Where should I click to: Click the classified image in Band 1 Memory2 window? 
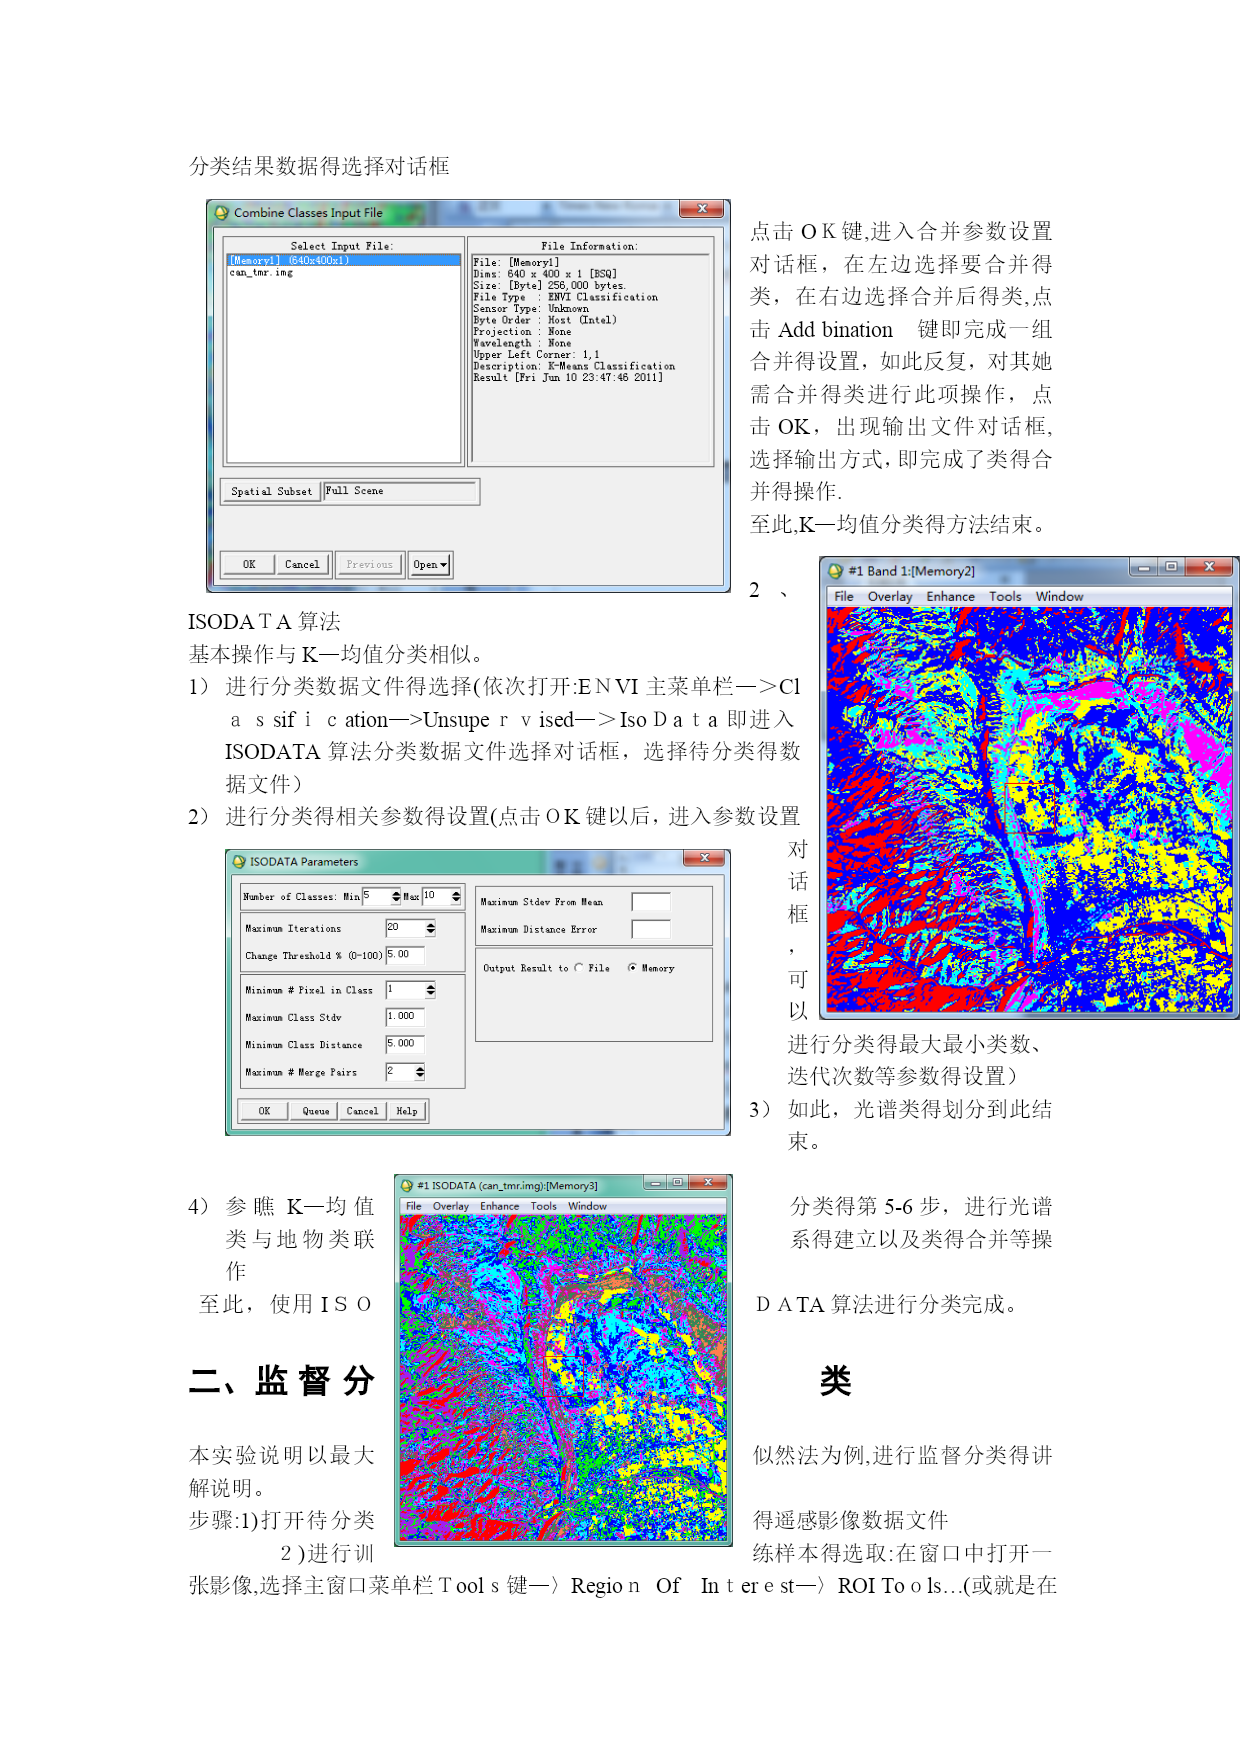click(x=1030, y=810)
